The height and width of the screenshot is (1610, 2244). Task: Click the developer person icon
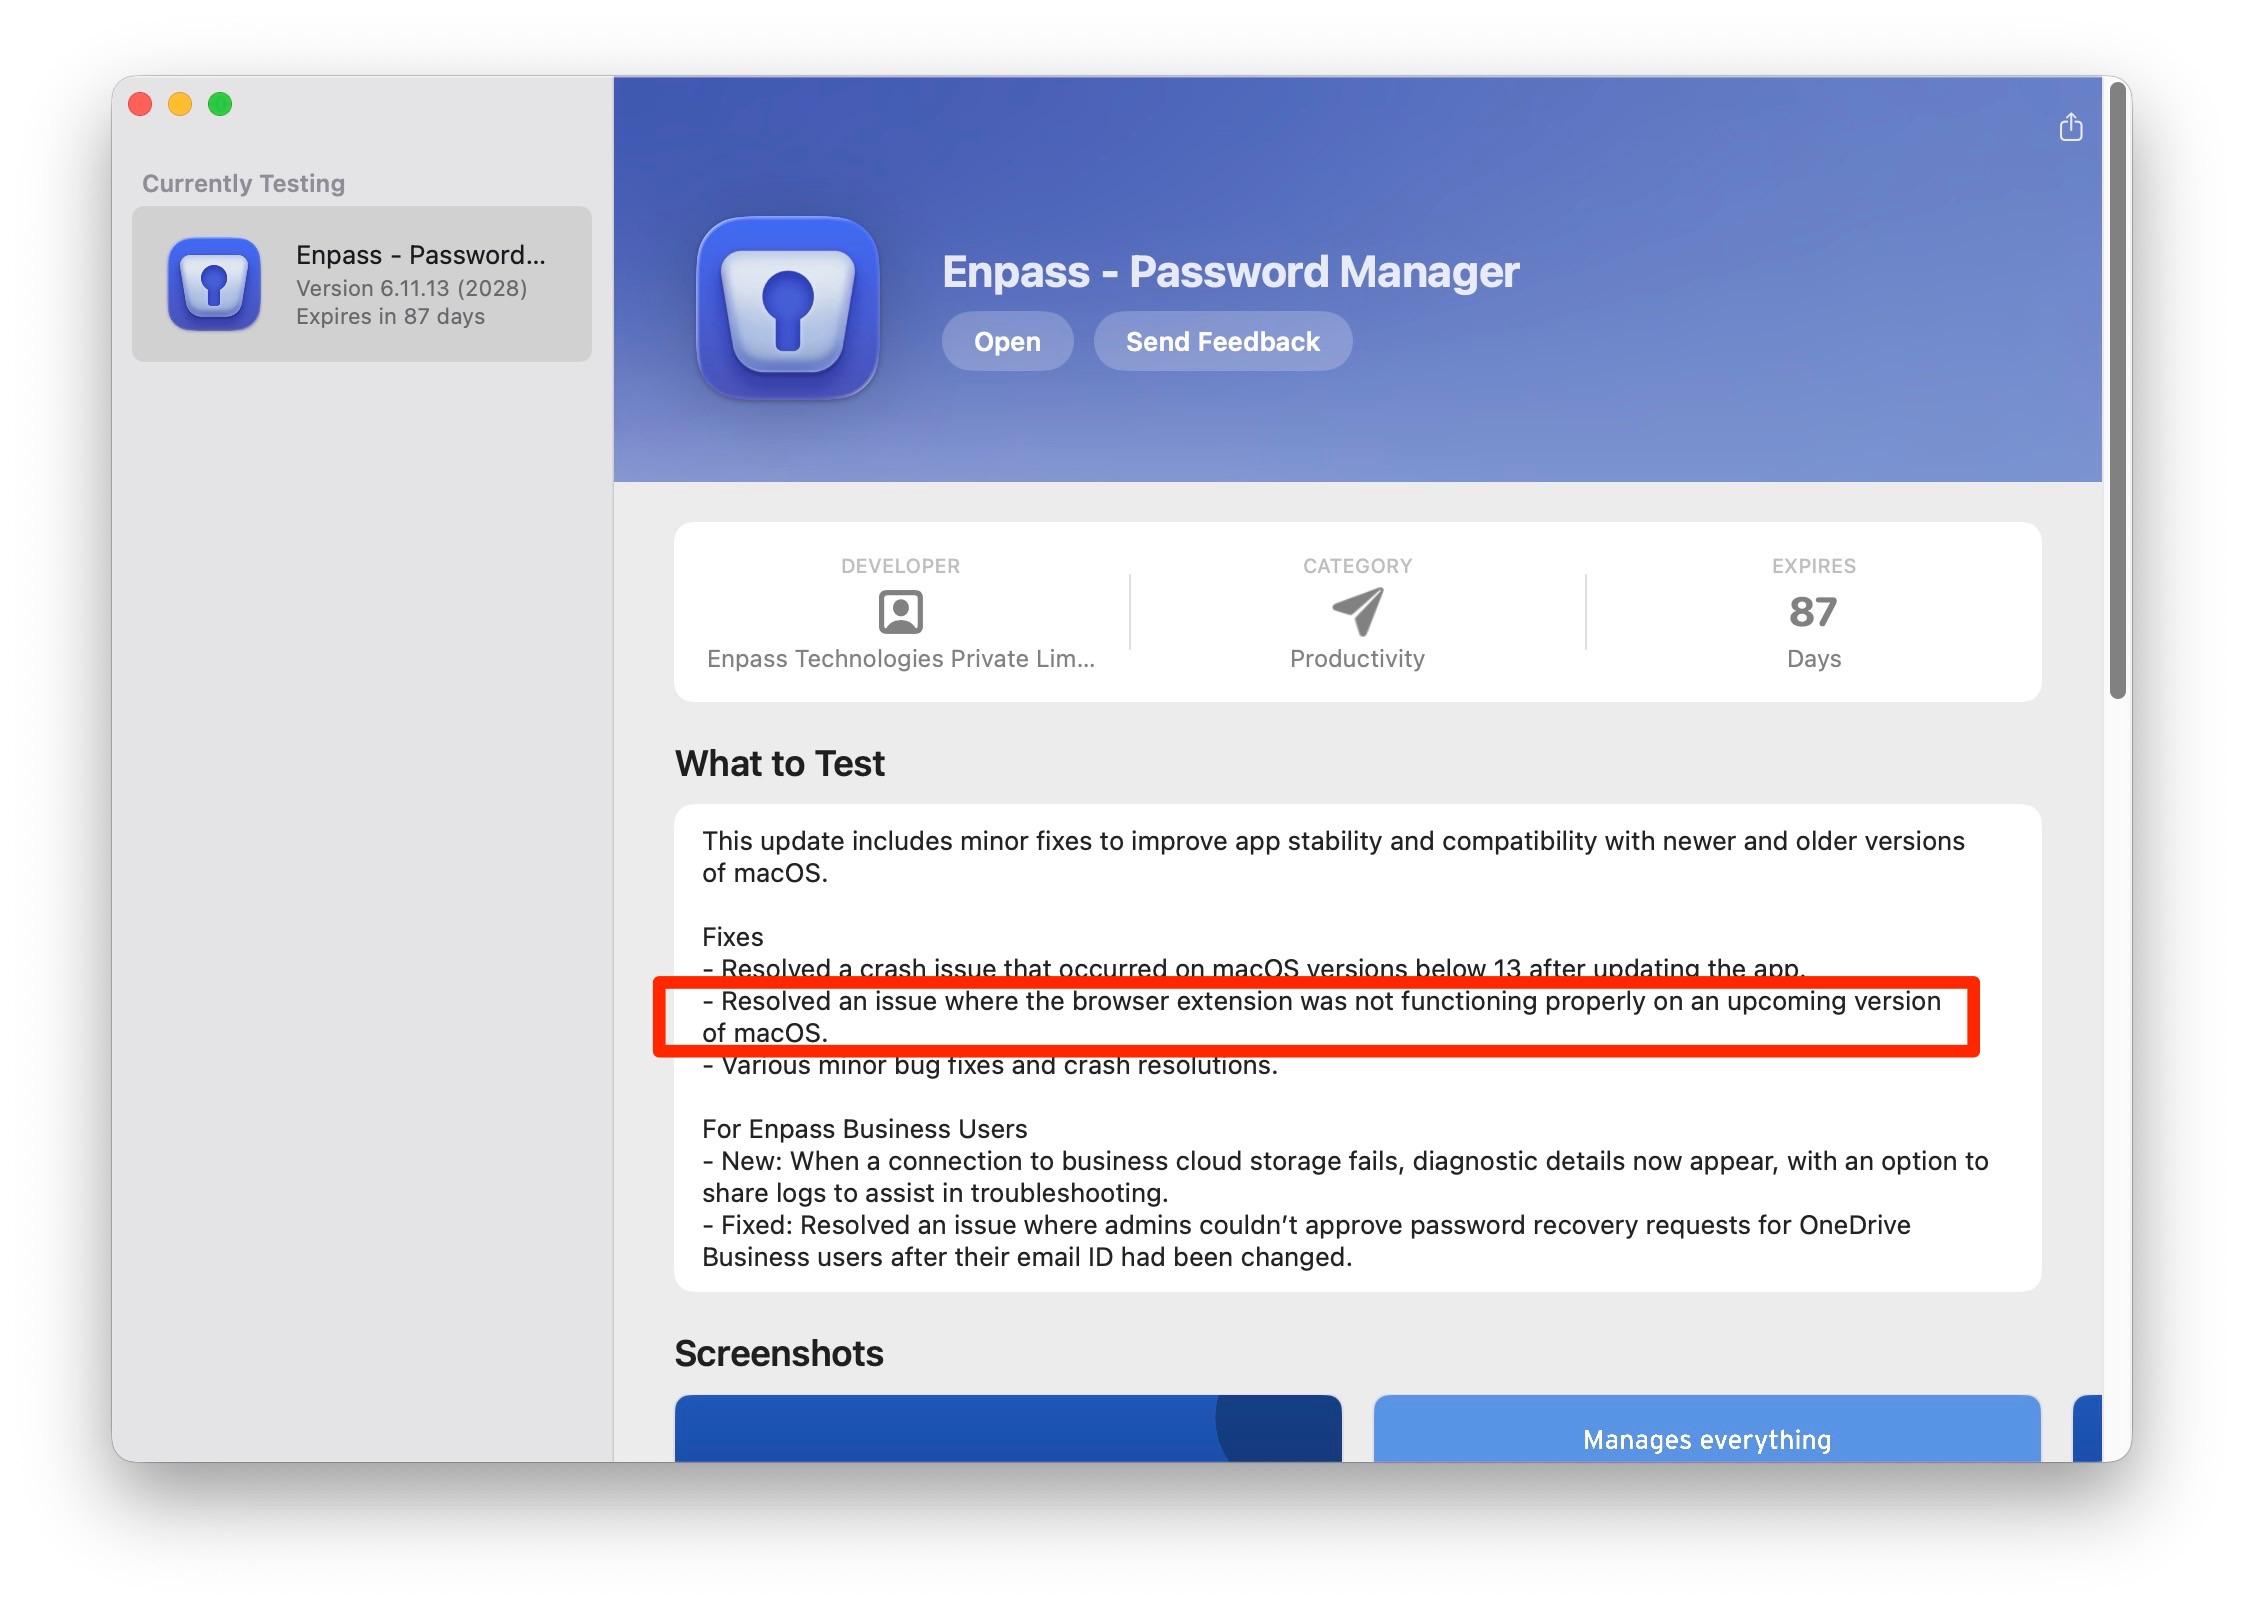(x=900, y=612)
